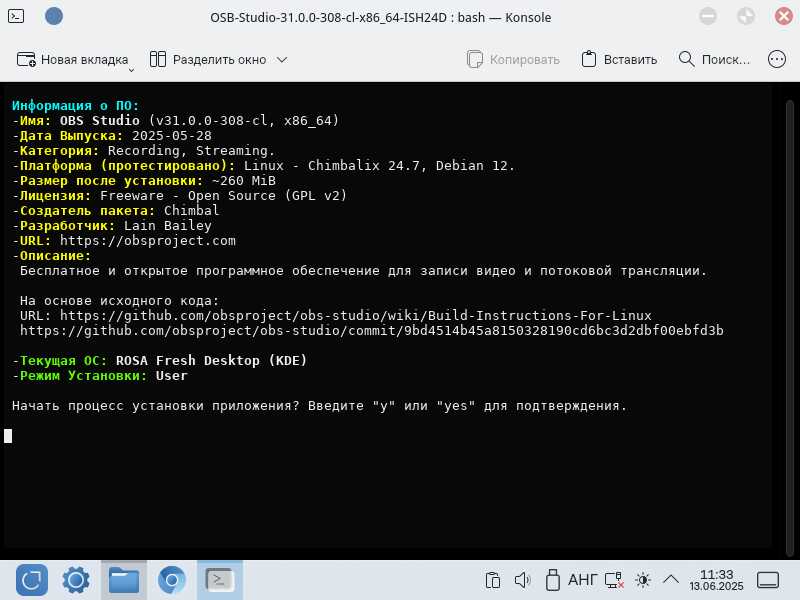Switch the АНГ keyboard layout indicator
The width and height of the screenshot is (800, 600).
click(583, 580)
